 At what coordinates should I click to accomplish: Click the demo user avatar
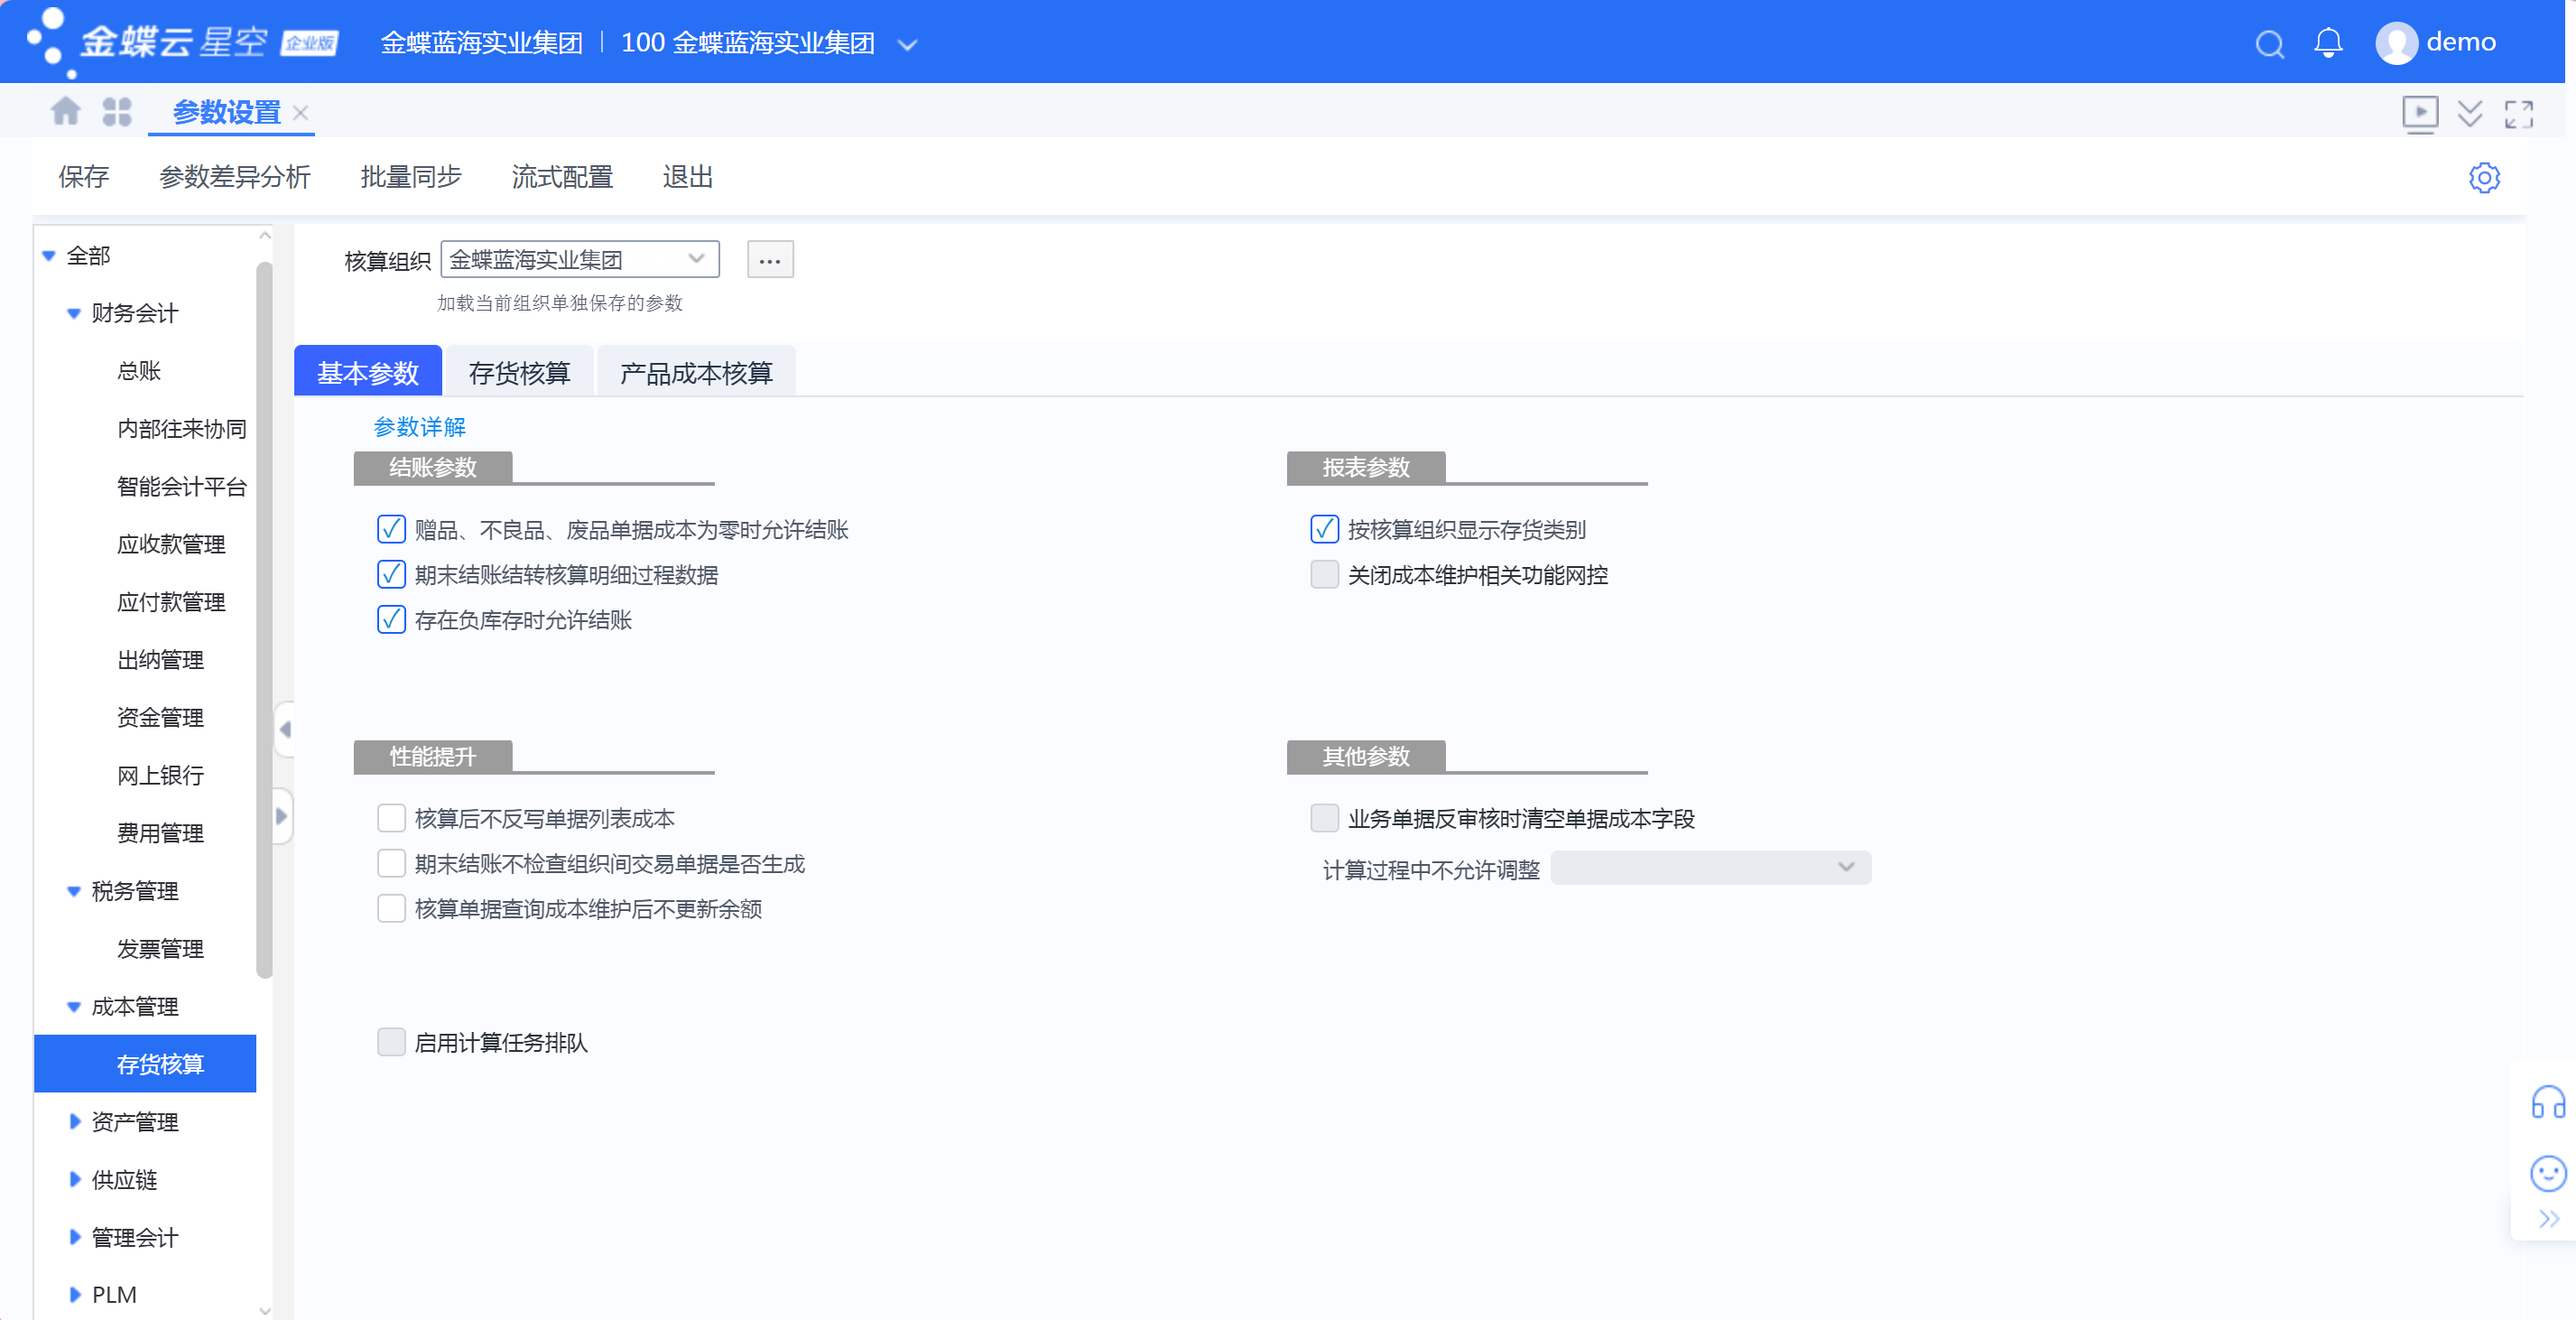(x=2396, y=43)
